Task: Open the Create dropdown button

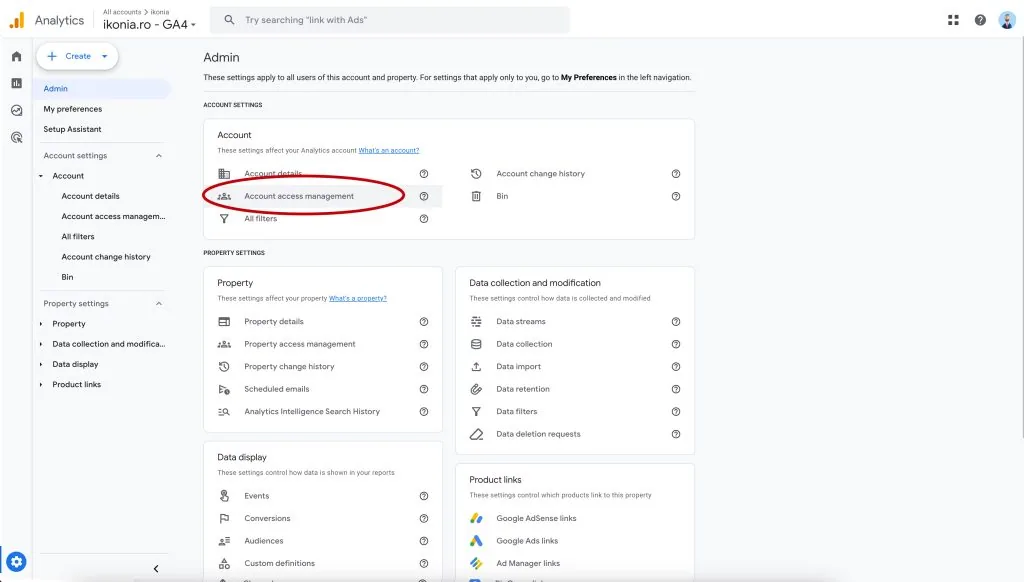Action: (77, 56)
